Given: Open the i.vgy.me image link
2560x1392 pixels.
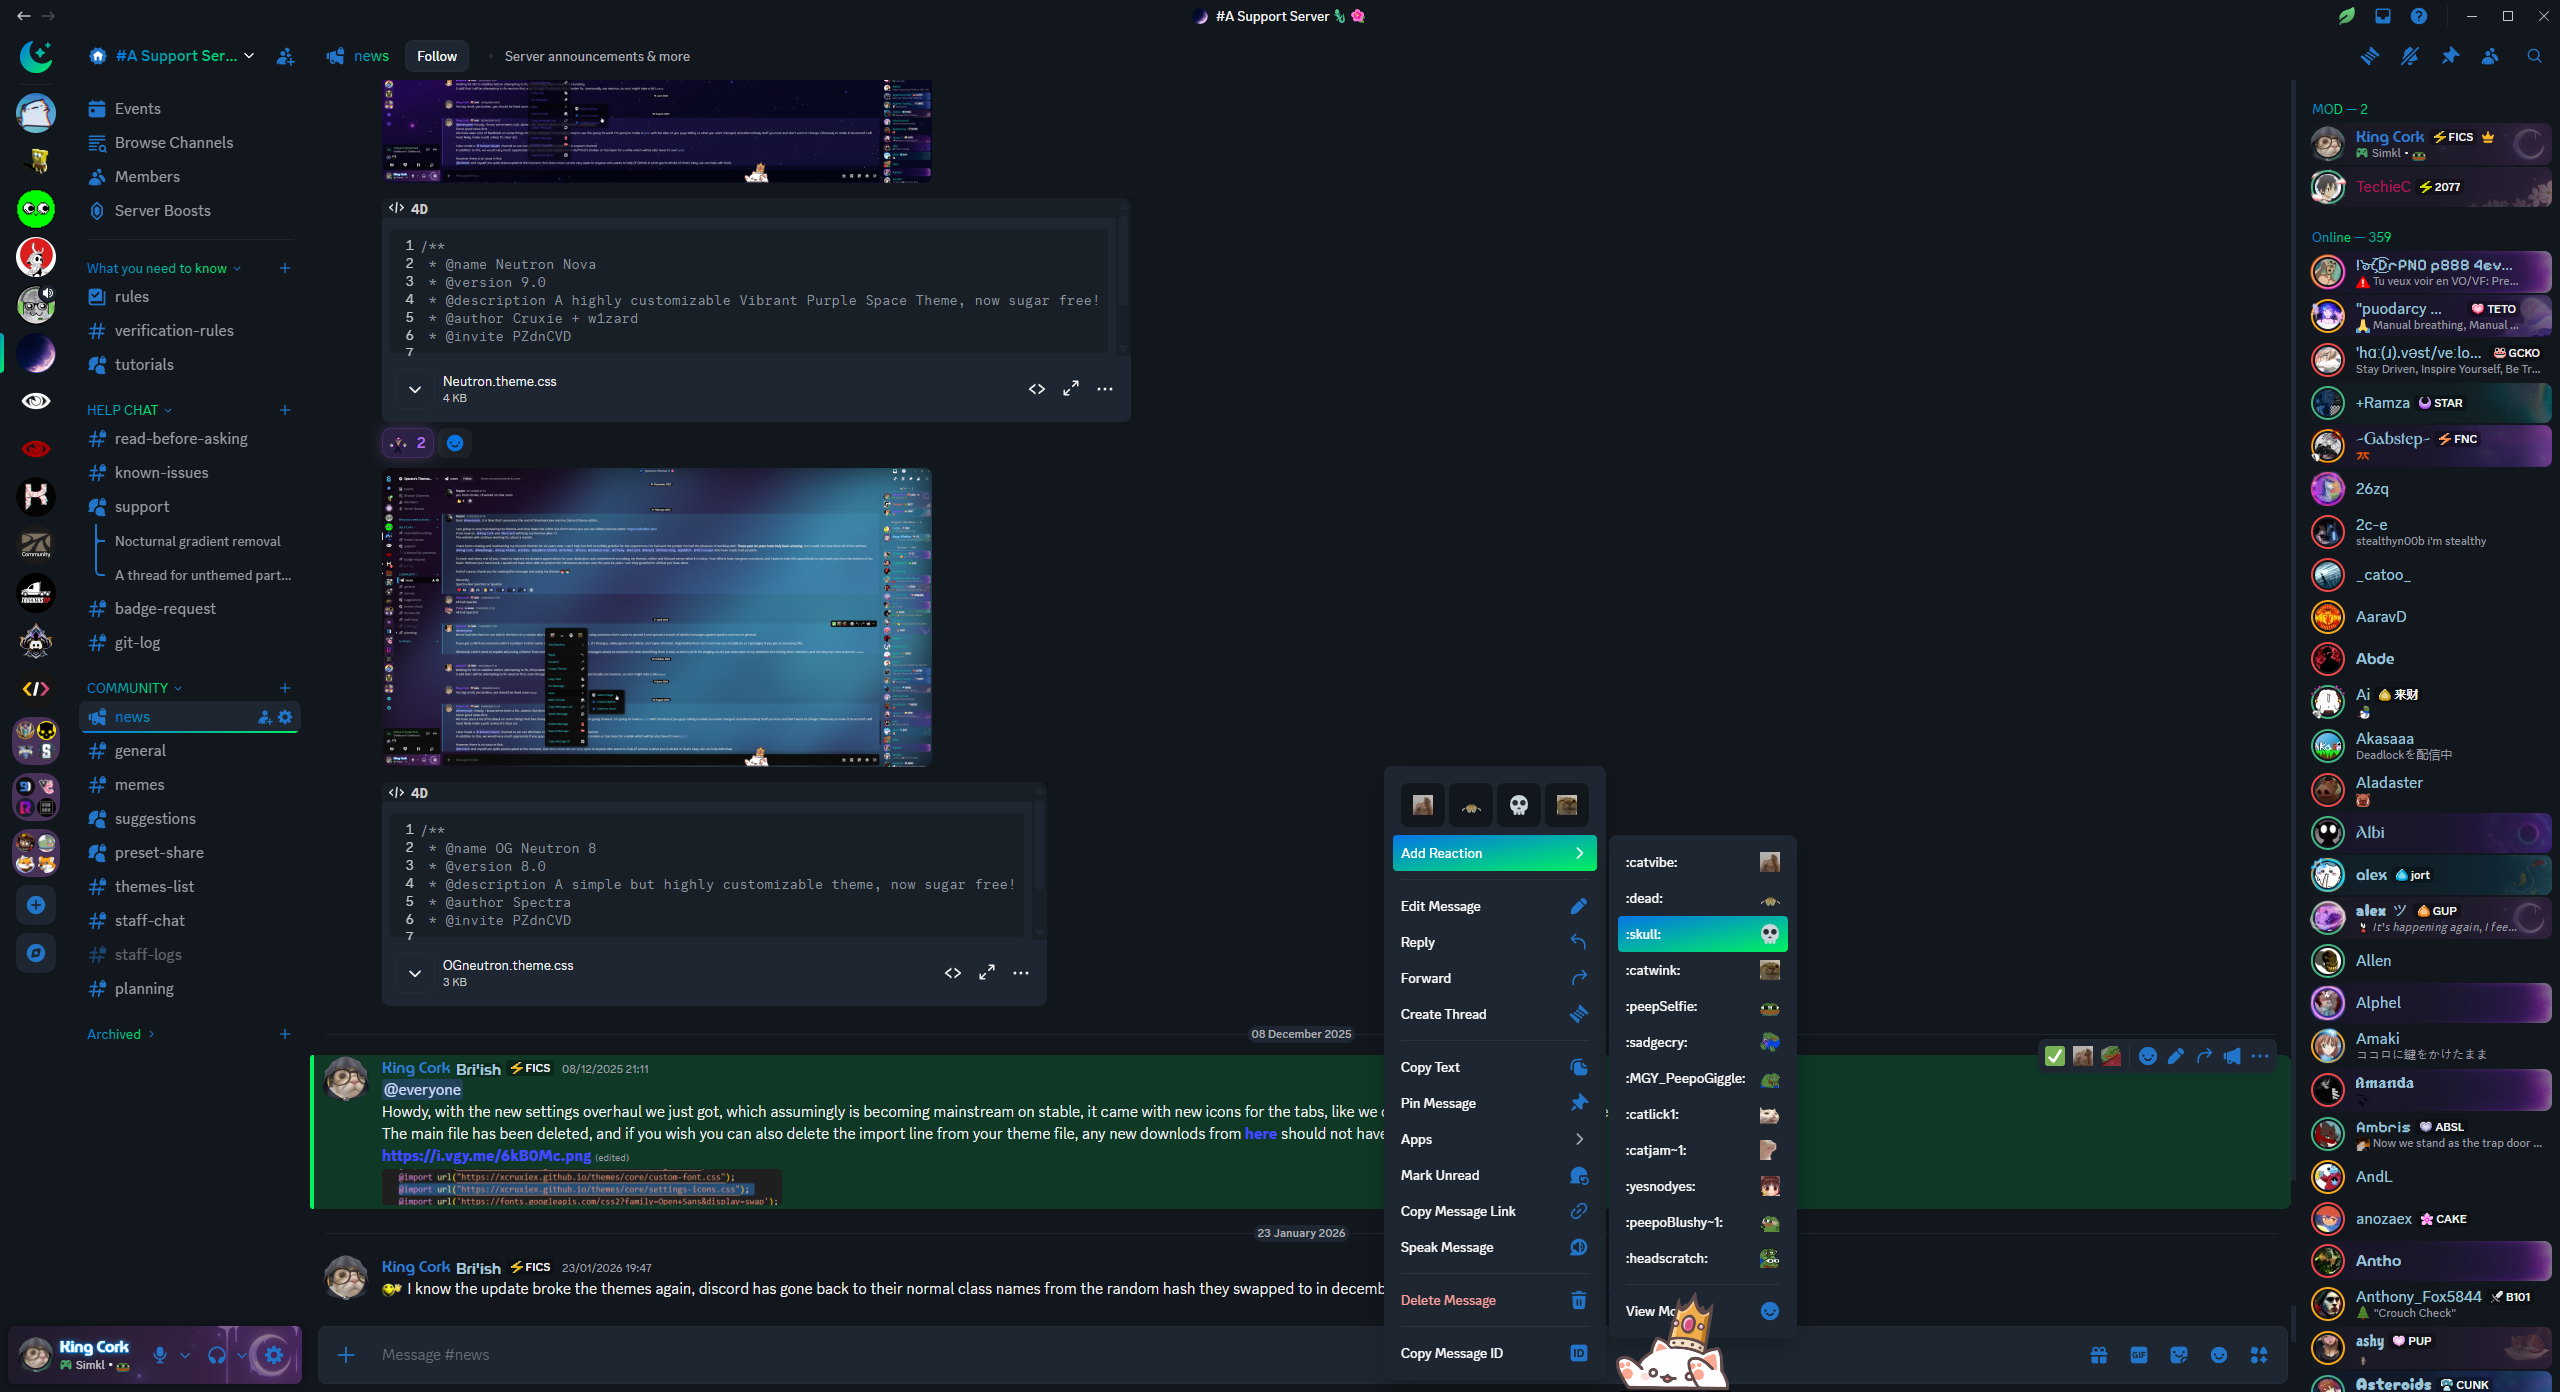Looking at the screenshot, I should point(486,1156).
